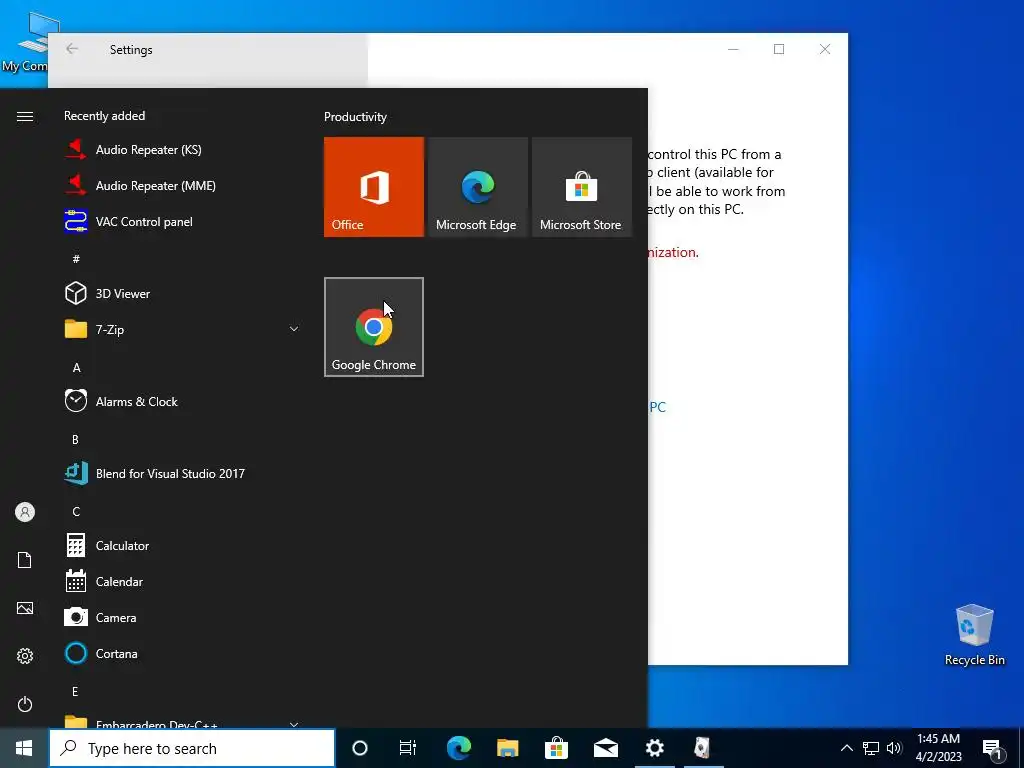The image size is (1024, 768).
Task: Show hidden system tray icons
Action: point(846,748)
